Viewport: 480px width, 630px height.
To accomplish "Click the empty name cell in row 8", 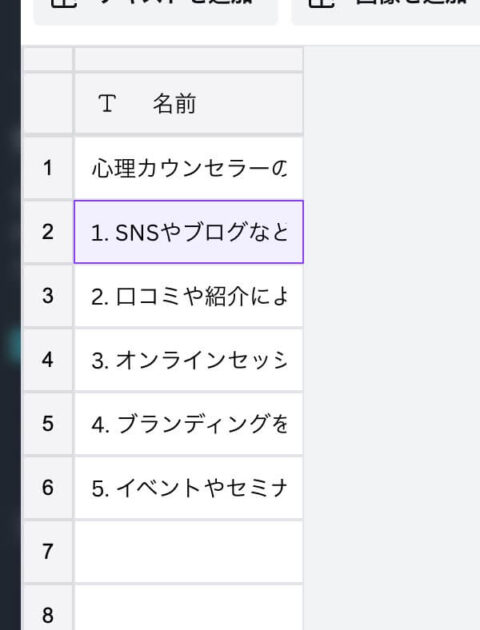I will pos(189,608).
